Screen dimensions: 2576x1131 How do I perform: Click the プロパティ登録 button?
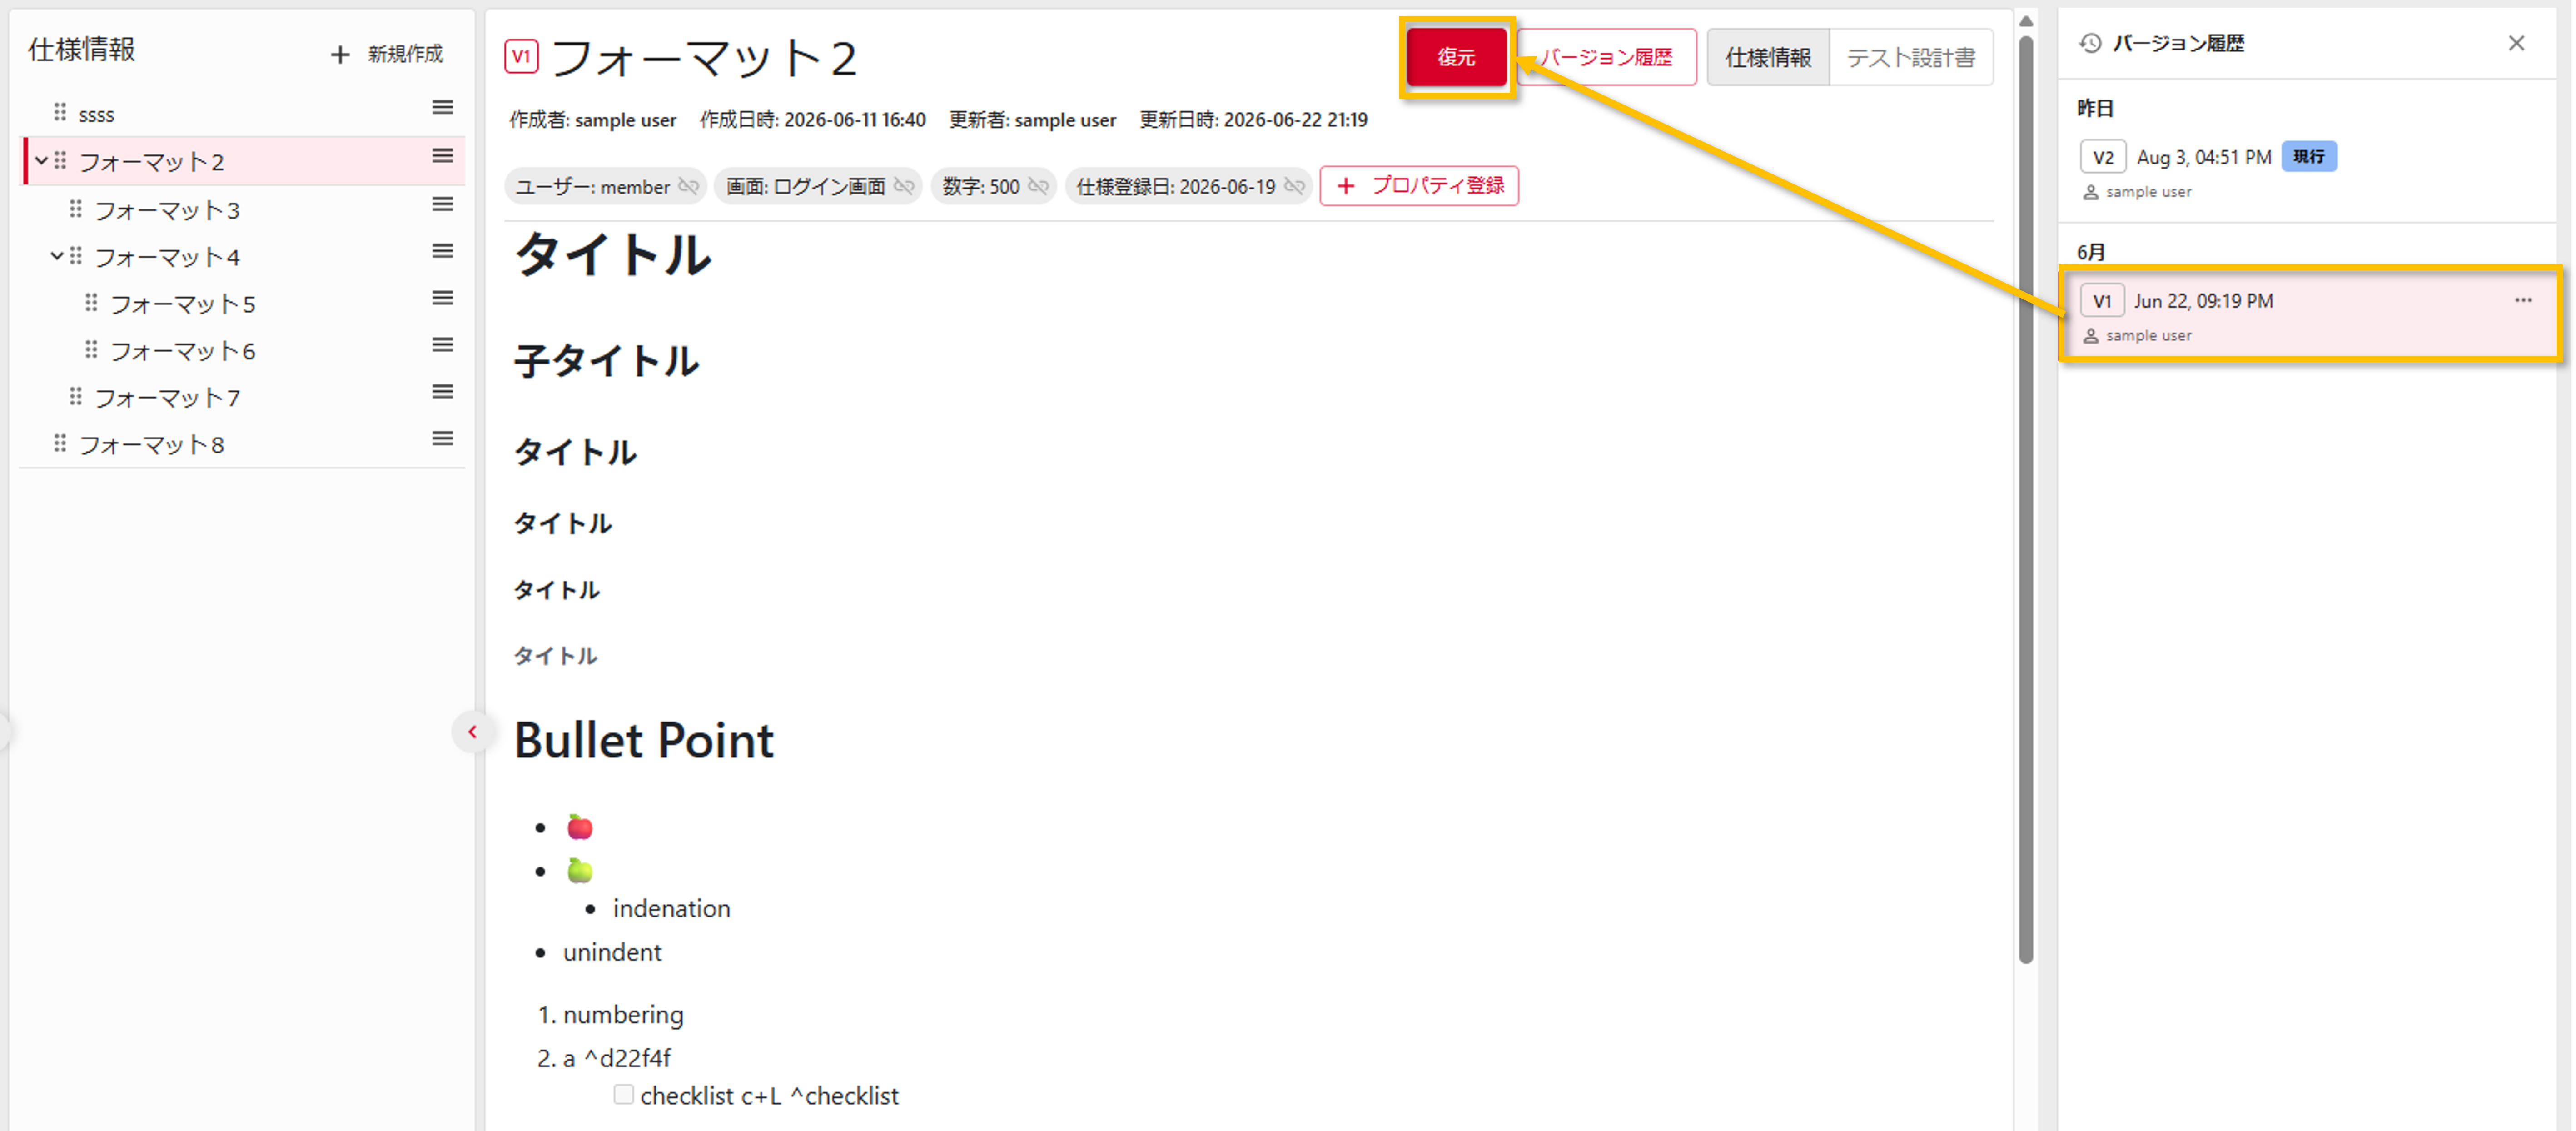tap(1419, 186)
